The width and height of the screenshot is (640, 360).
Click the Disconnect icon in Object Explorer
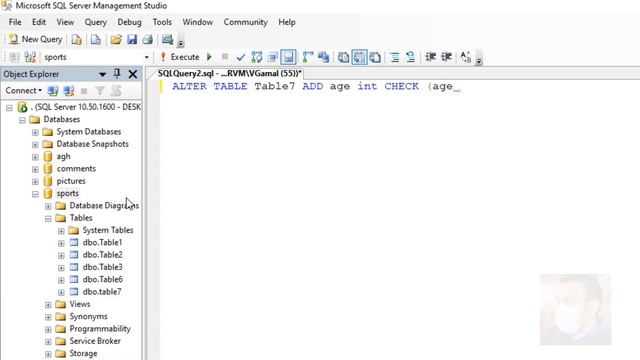coord(69,91)
